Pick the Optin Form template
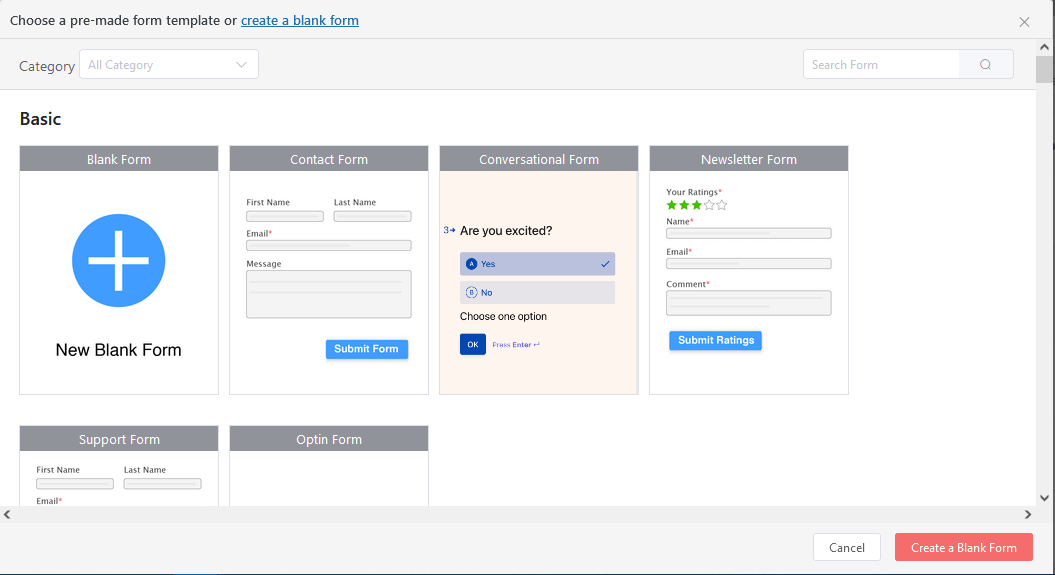The image size is (1055, 575). tap(329, 465)
